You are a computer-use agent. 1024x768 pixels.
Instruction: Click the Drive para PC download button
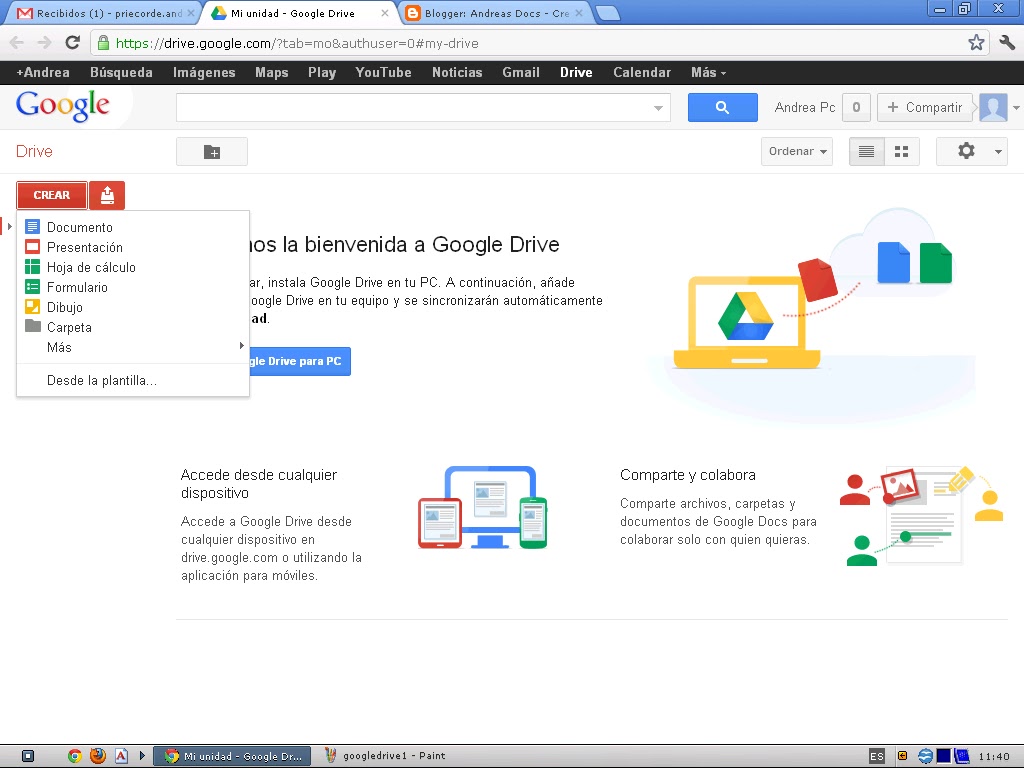tap(300, 361)
